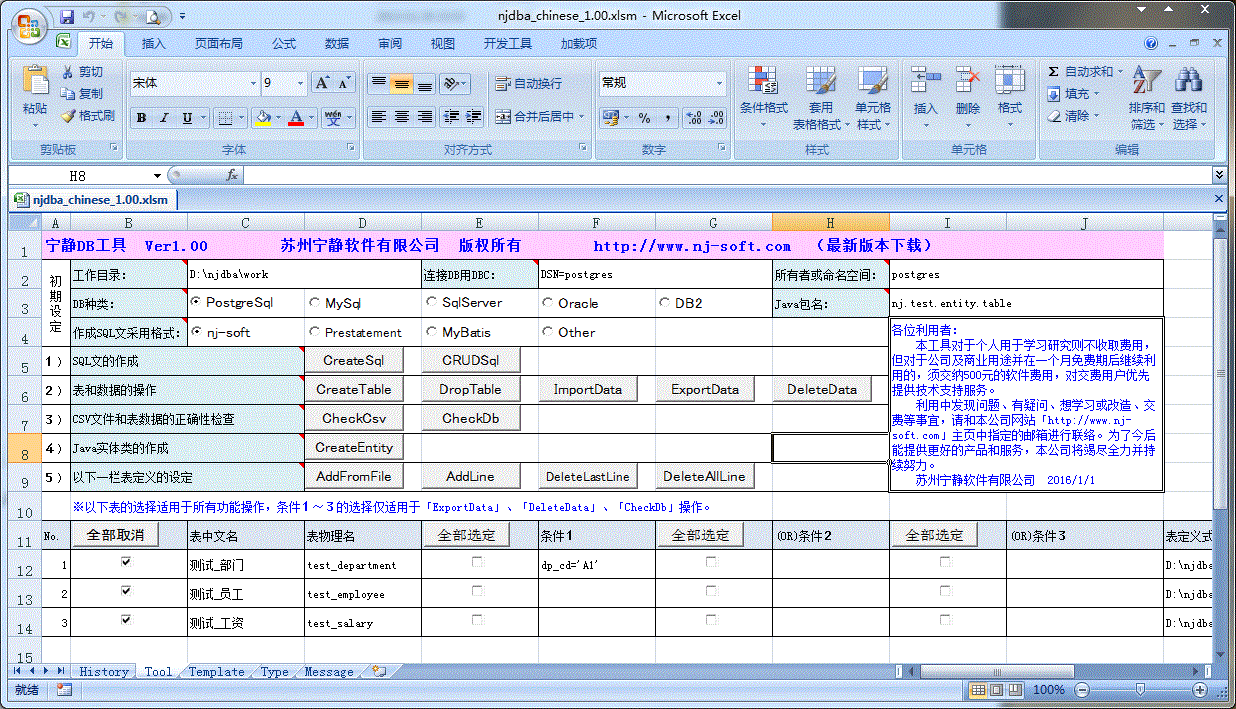Screen dimensions: 1236x709
Task: Open the Name Box dropdown arrow
Action: coord(157,175)
